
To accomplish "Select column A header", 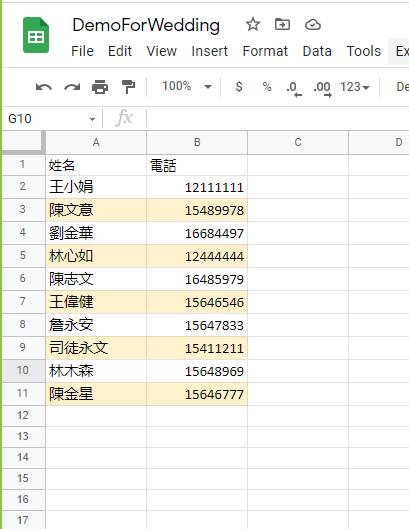I will [x=96, y=142].
